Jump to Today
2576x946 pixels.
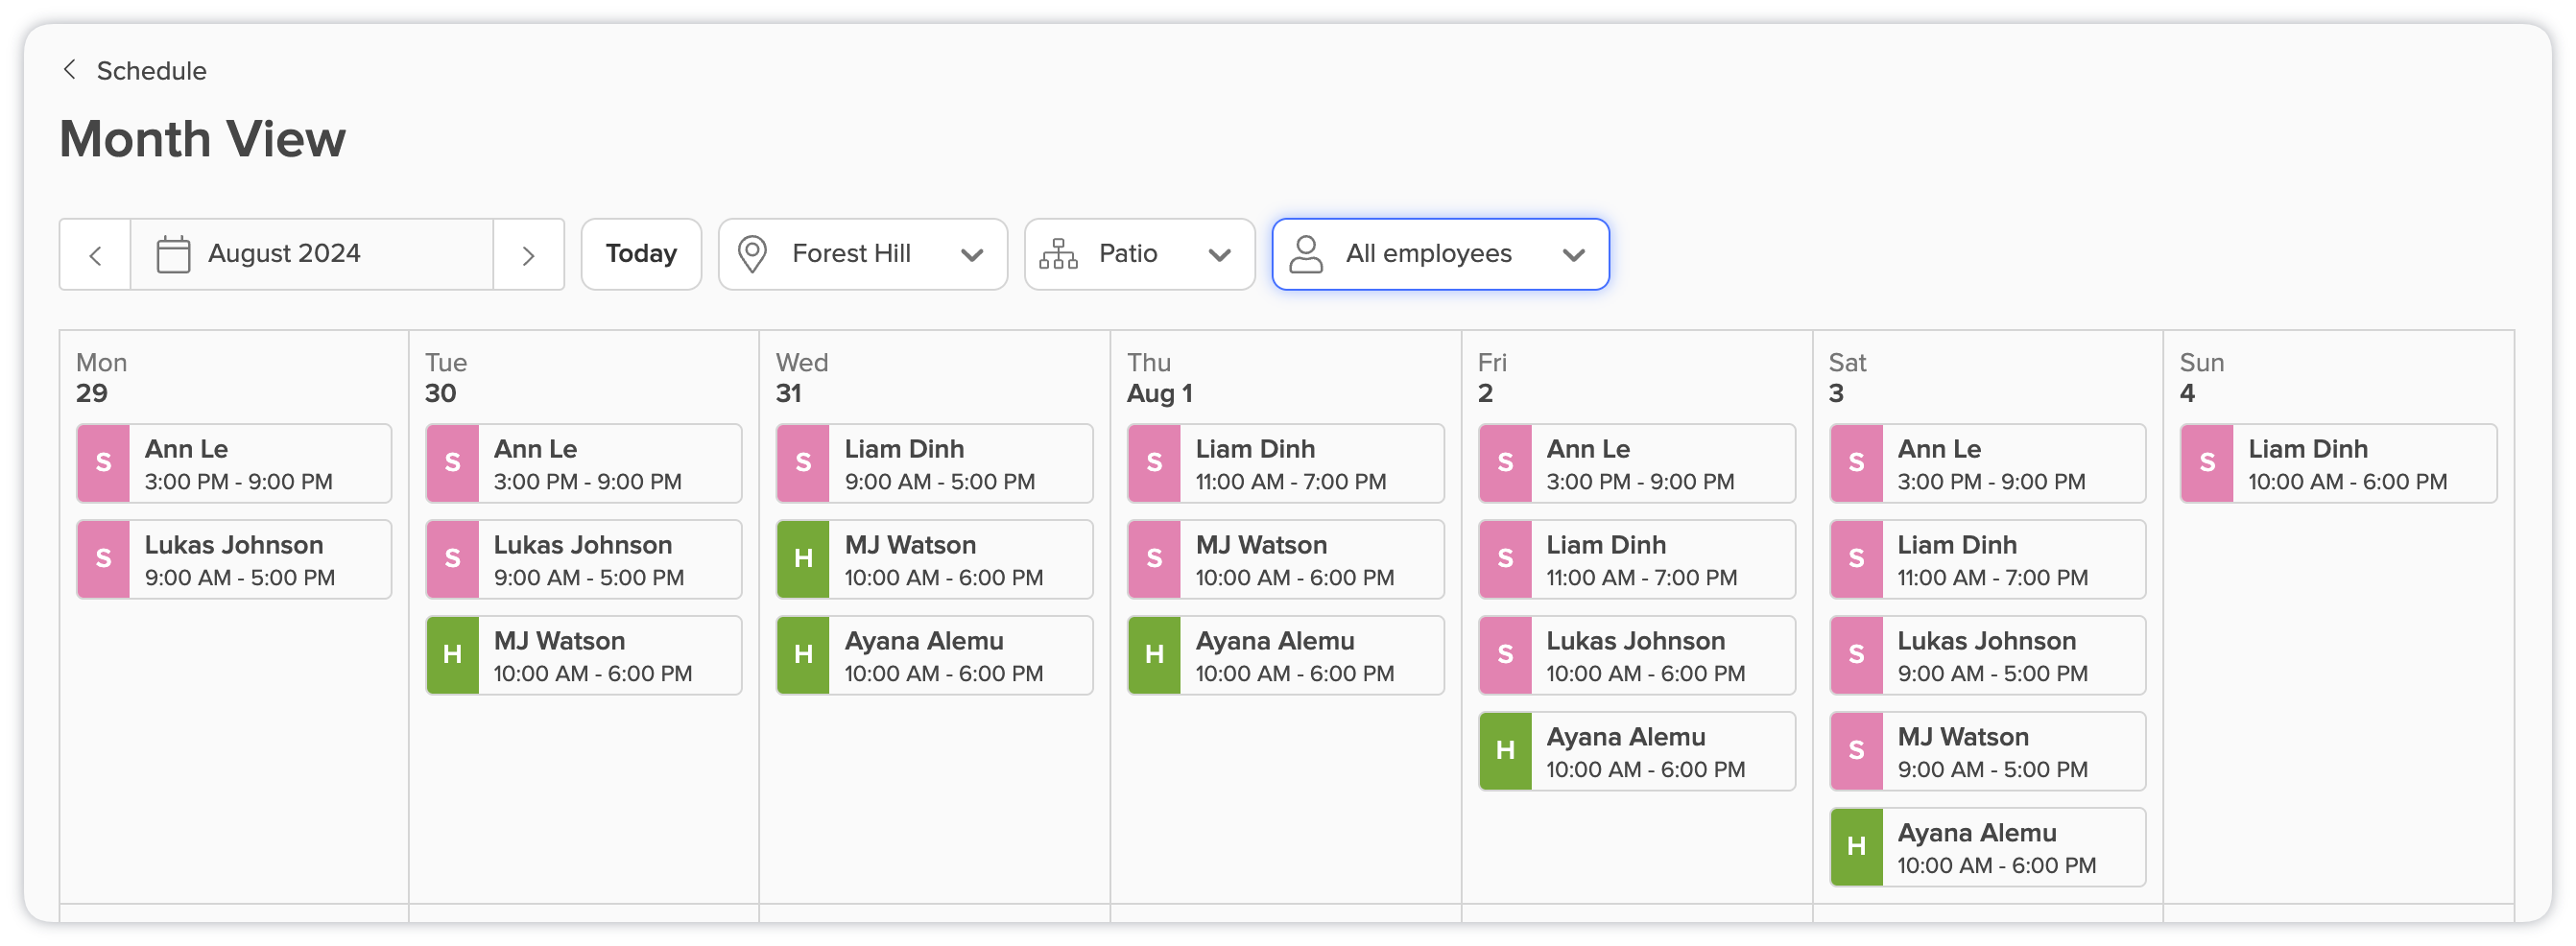(x=641, y=255)
